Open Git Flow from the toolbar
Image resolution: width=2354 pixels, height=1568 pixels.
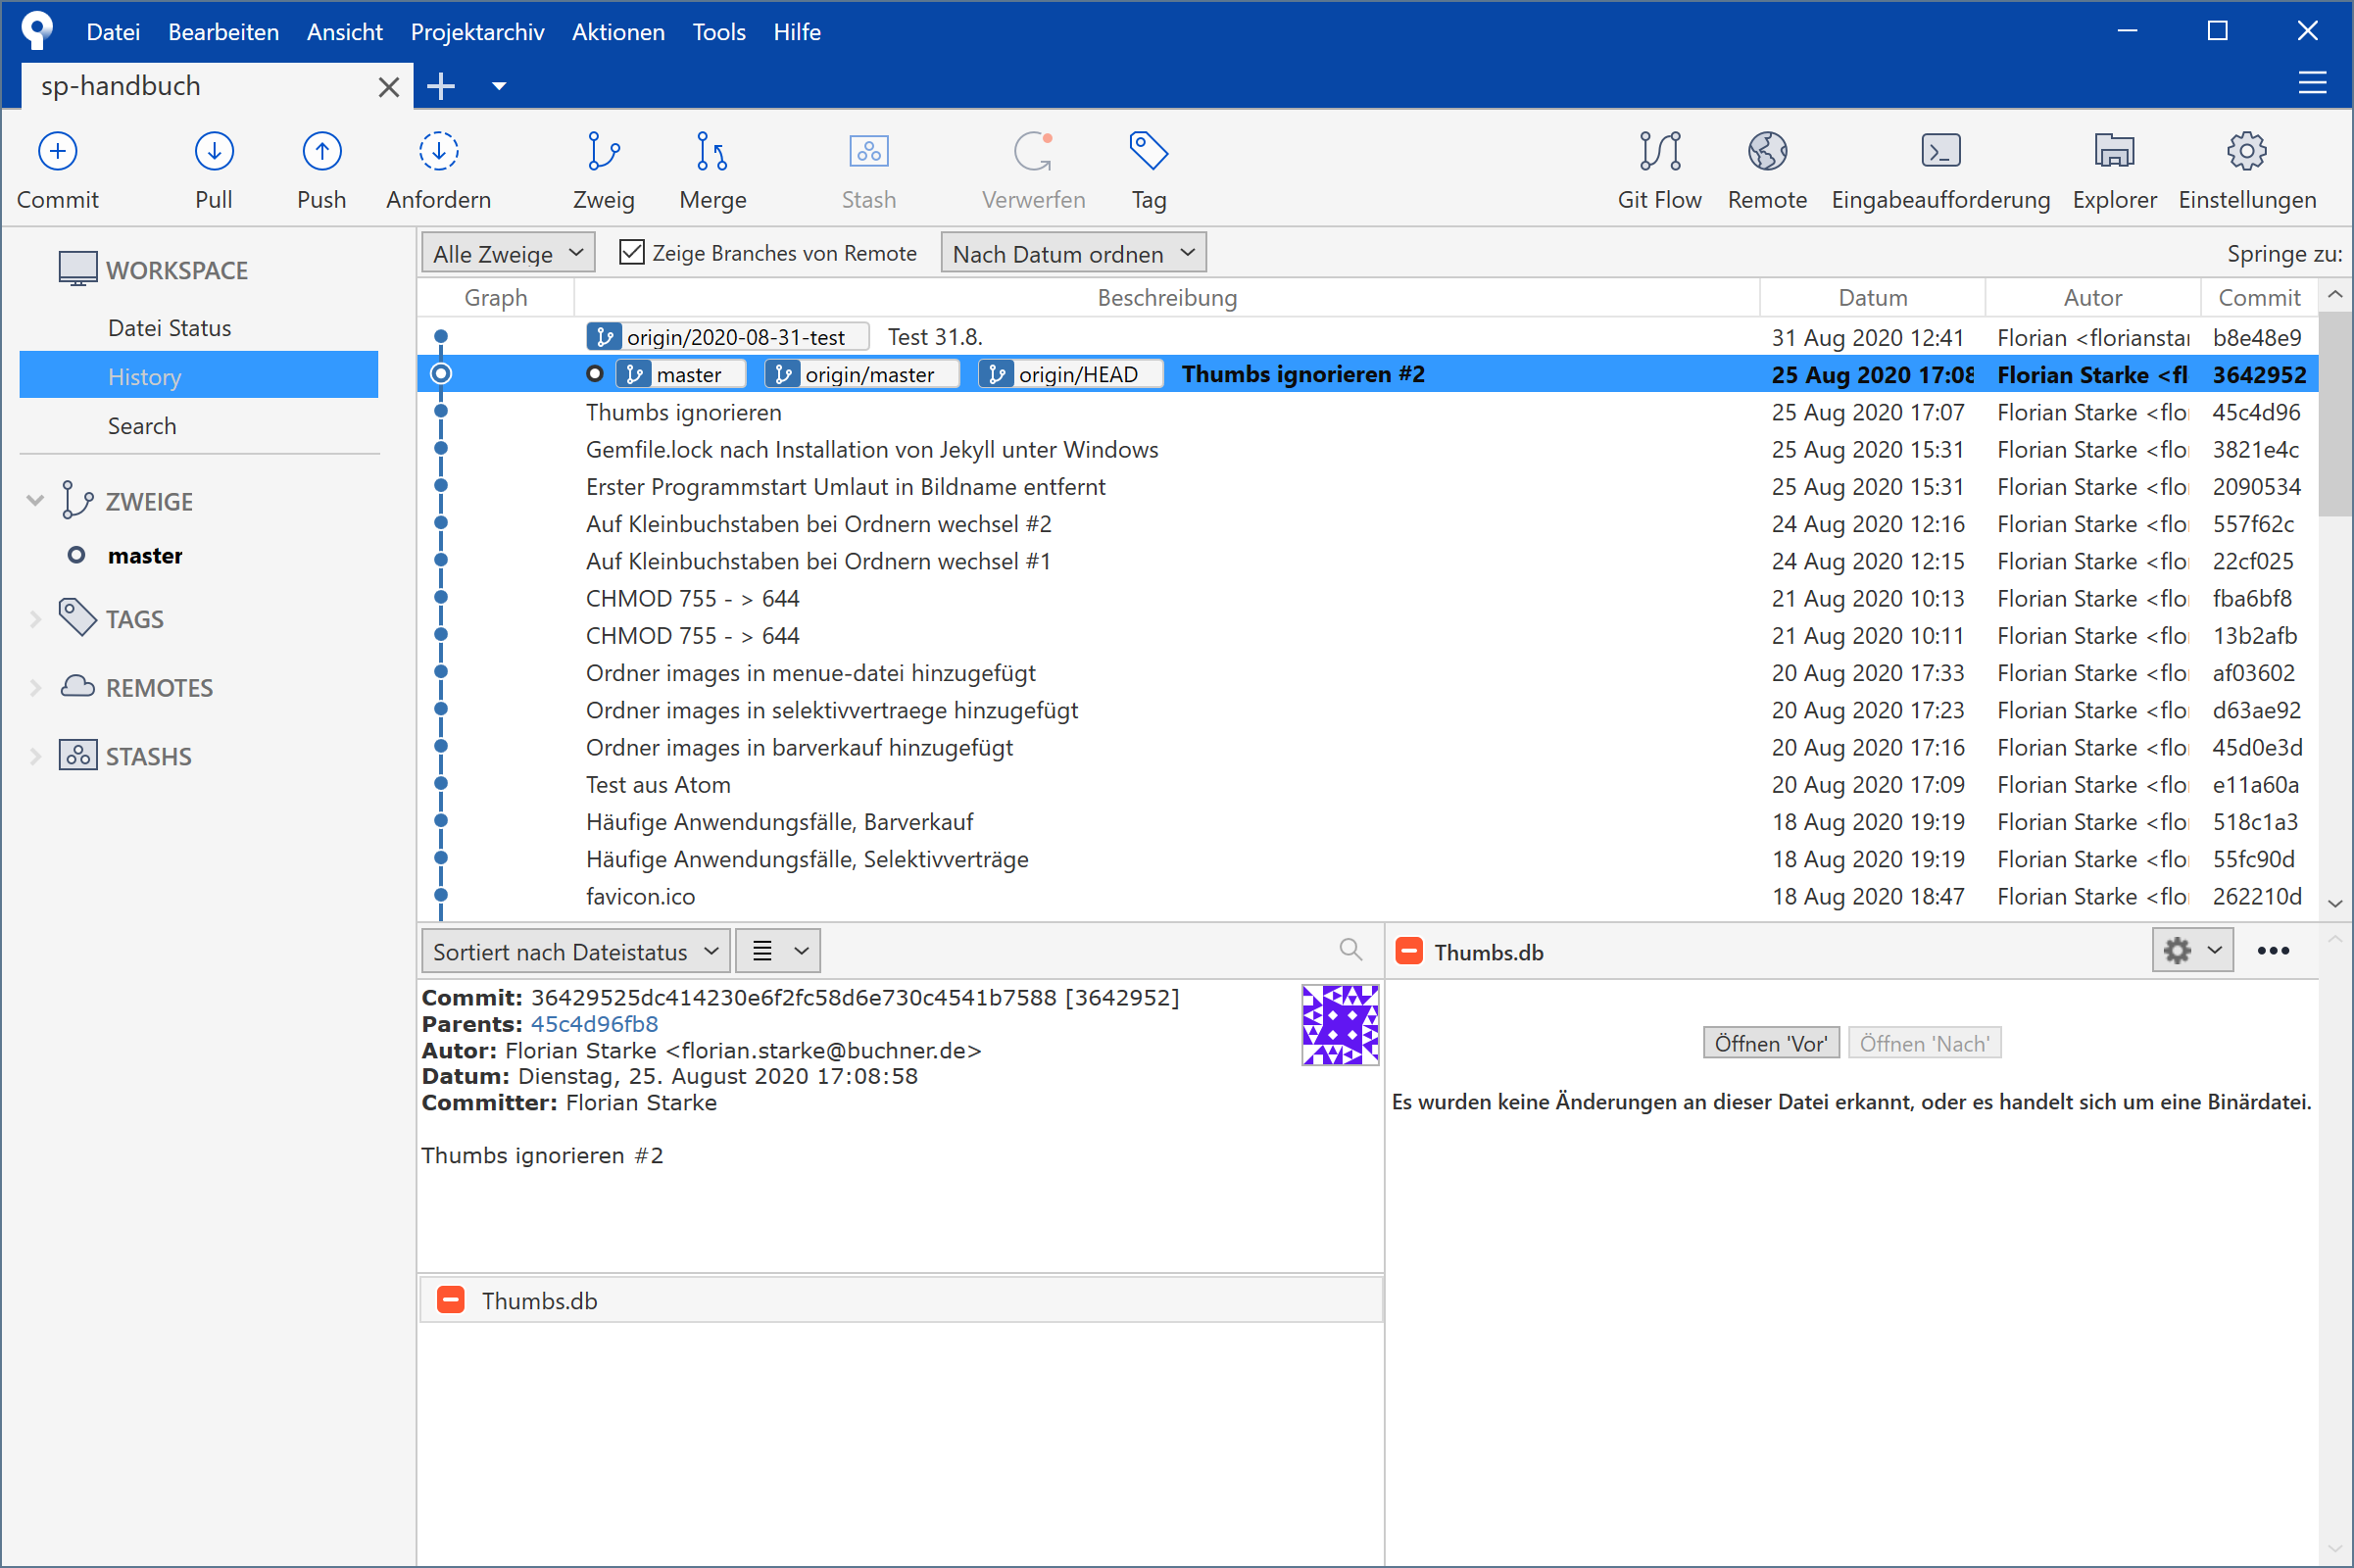tap(1659, 152)
